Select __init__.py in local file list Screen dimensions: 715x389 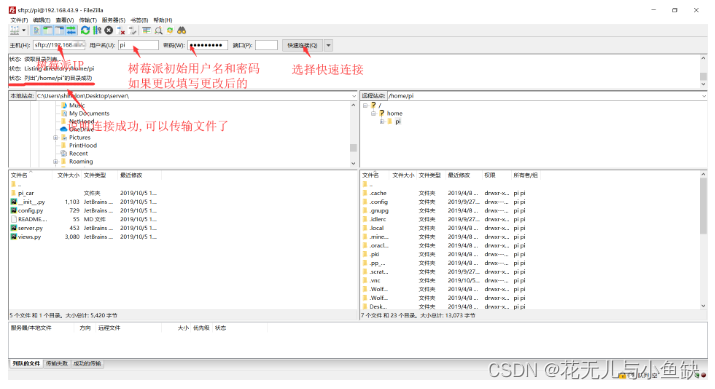tap(31, 202)
